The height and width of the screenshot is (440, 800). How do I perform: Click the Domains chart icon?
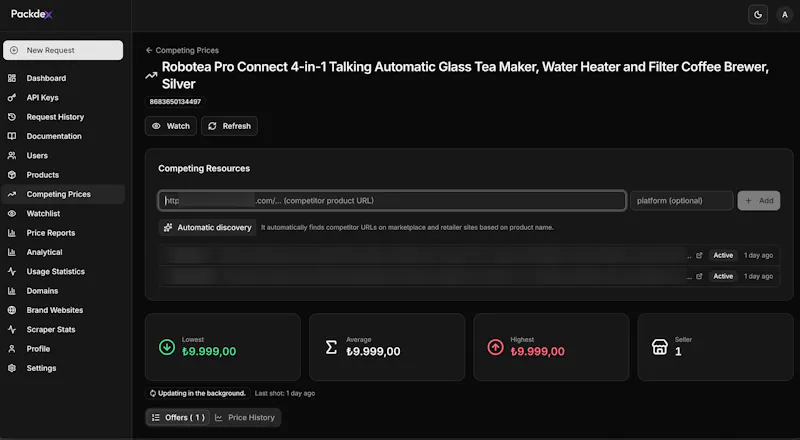12,291
